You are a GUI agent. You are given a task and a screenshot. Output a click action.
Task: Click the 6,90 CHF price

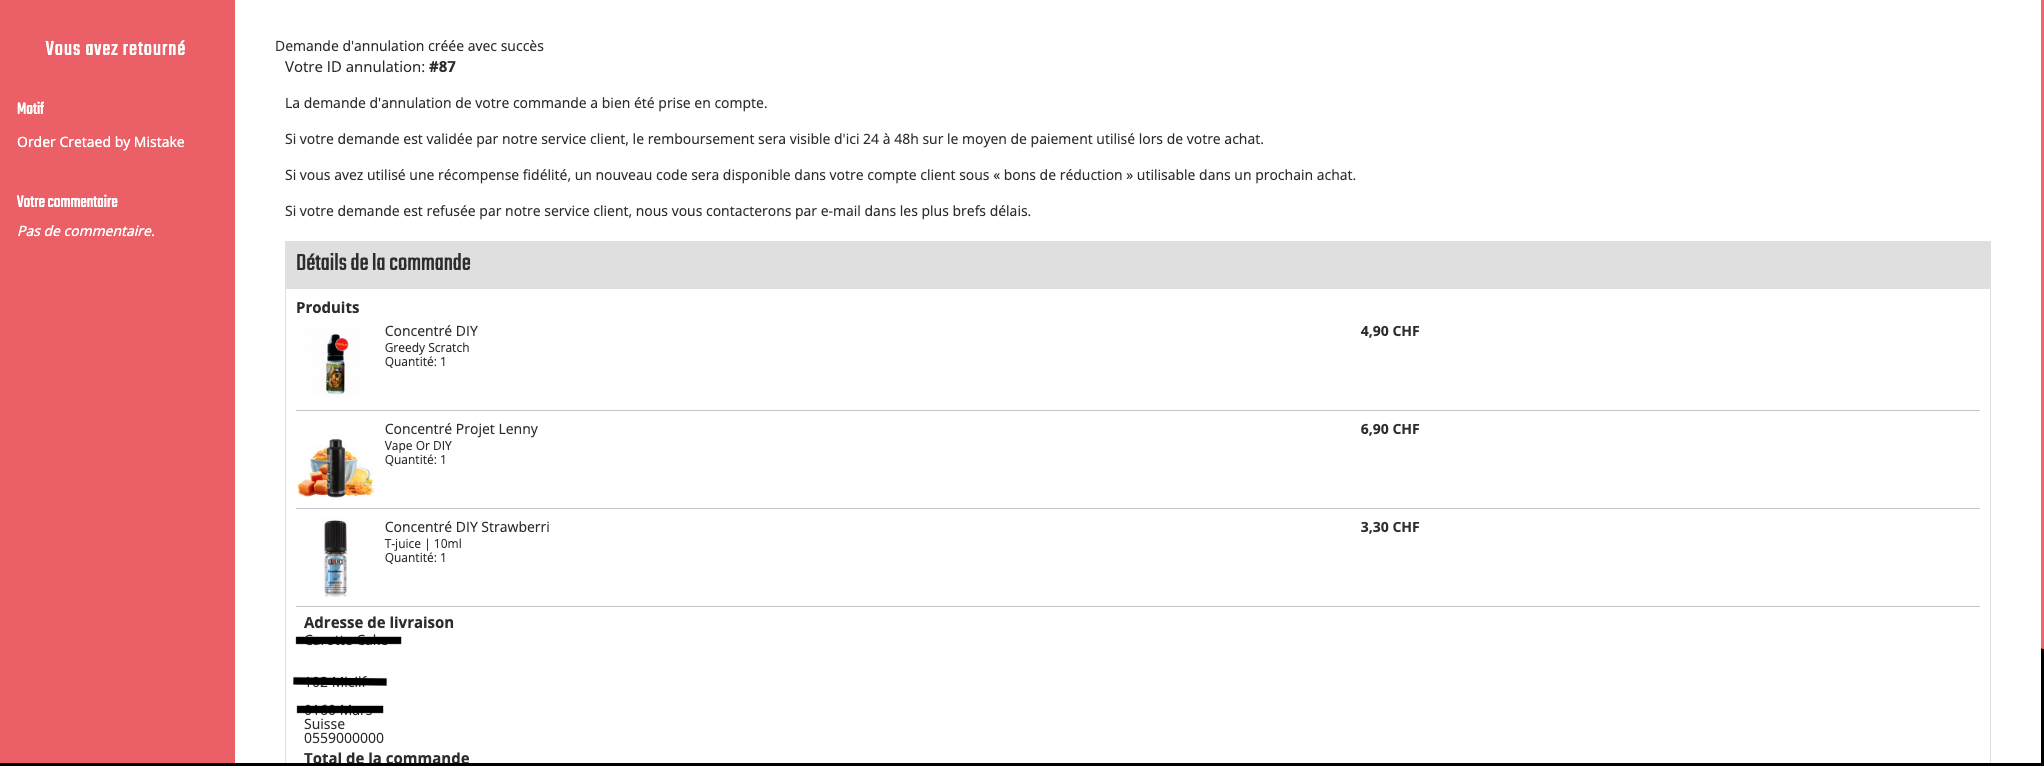1389,429
